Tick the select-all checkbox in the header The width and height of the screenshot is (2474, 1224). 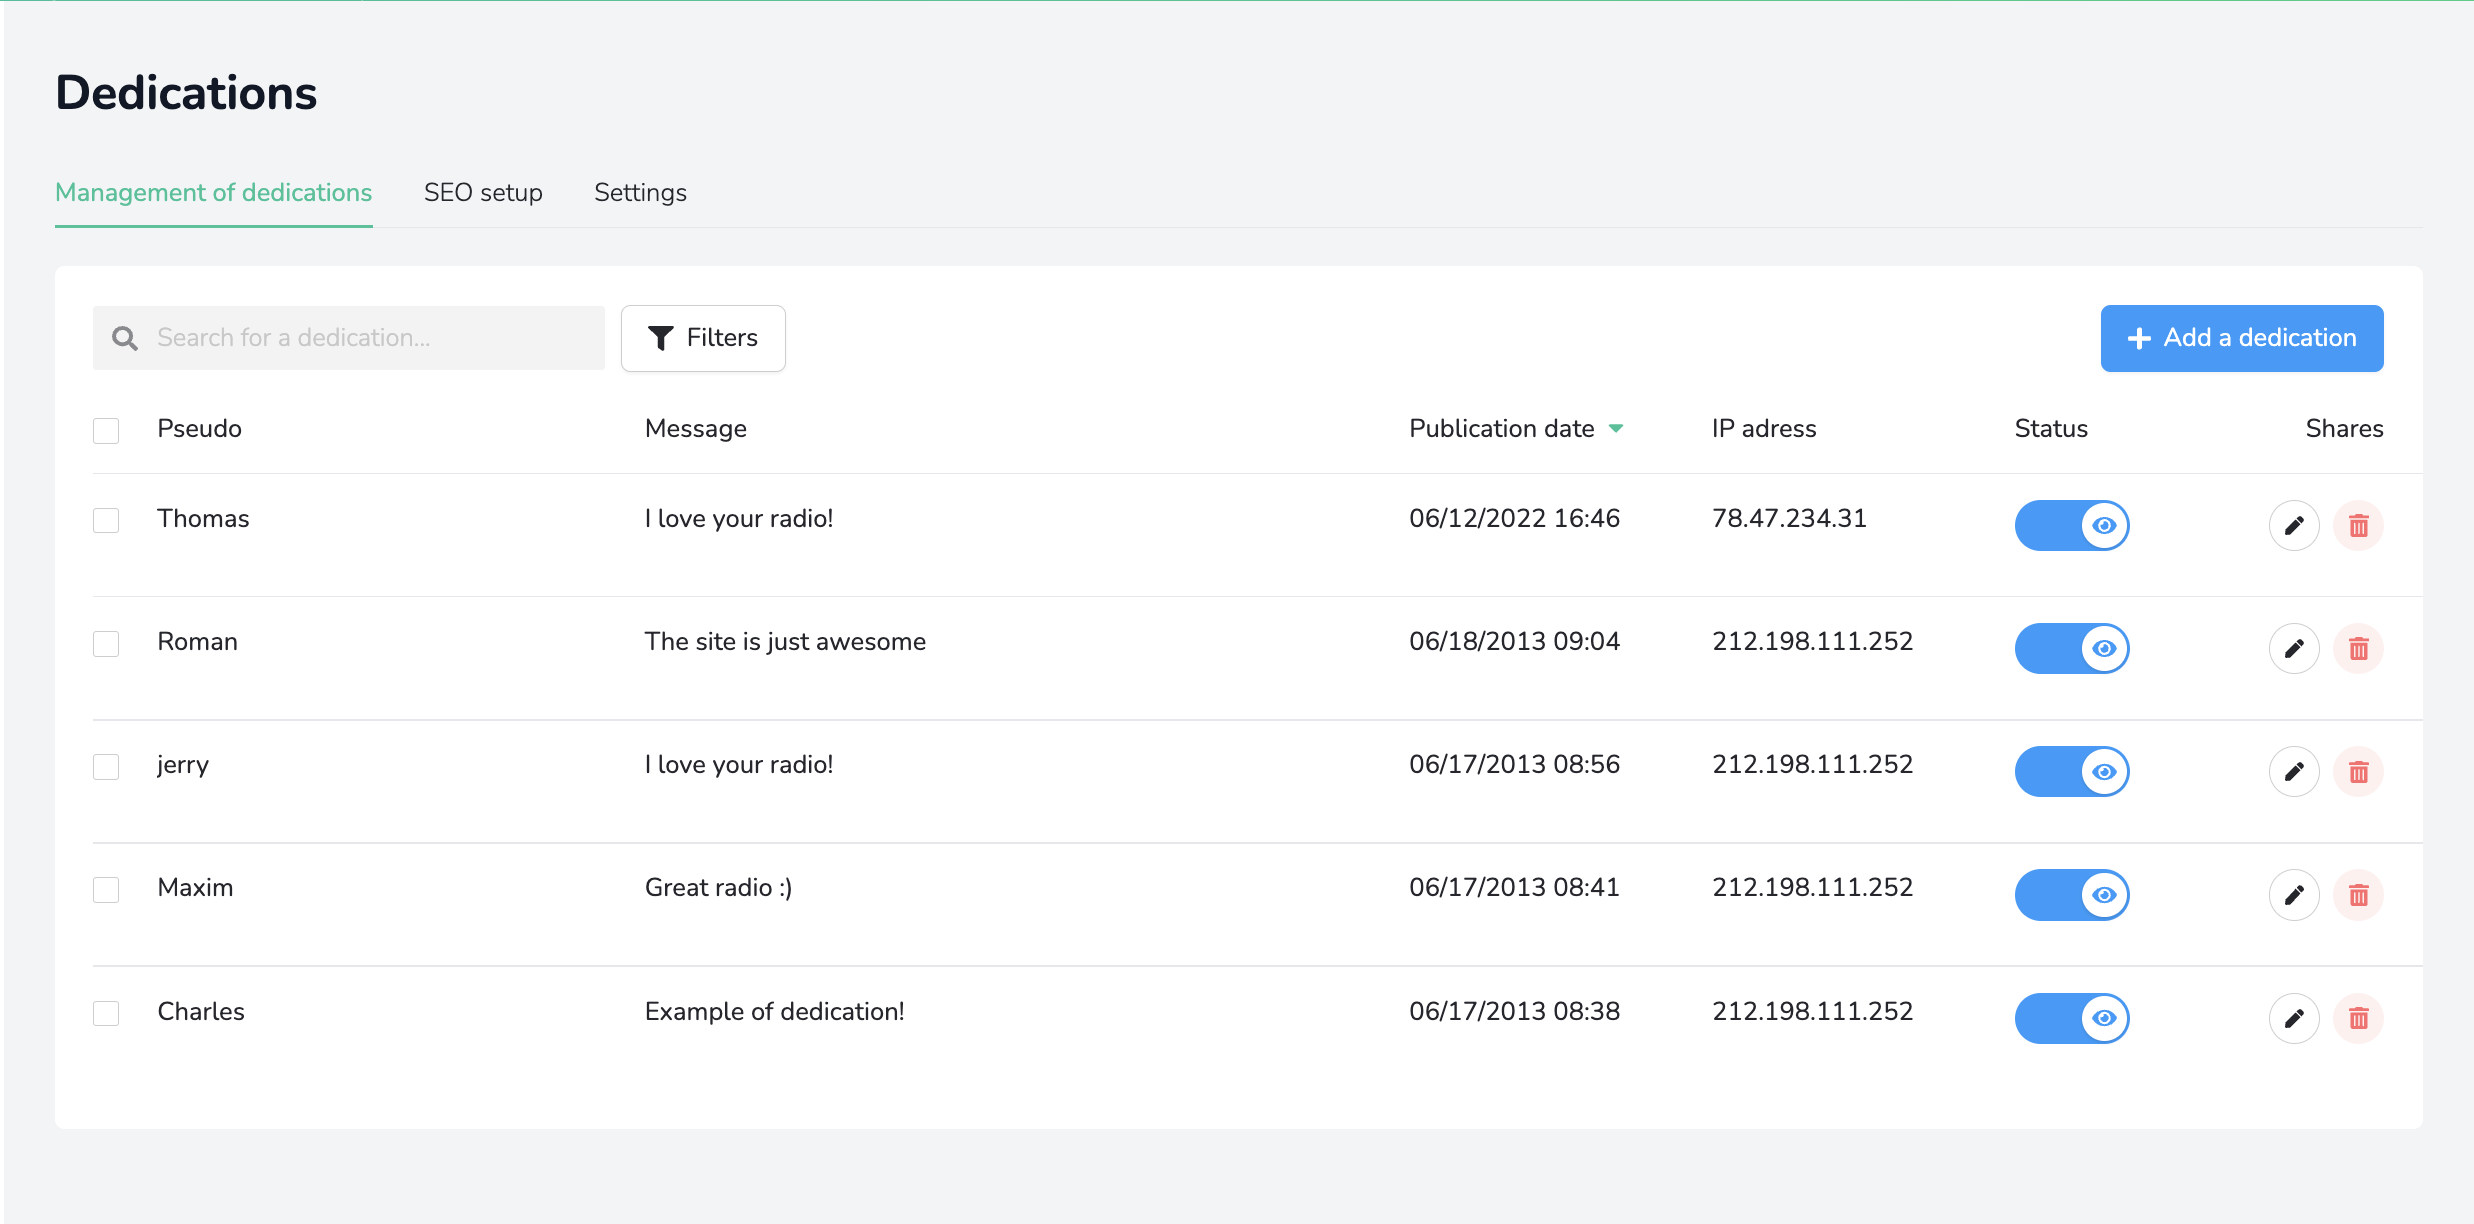click(x=106, y=430)
